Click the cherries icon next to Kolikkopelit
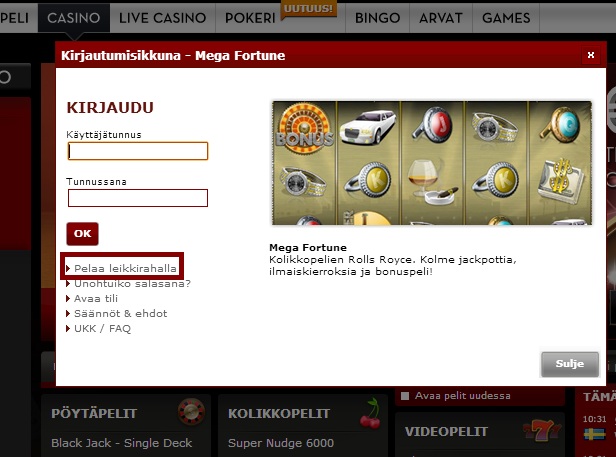Screen dimensions: 616x457 [x=370, y=413]
